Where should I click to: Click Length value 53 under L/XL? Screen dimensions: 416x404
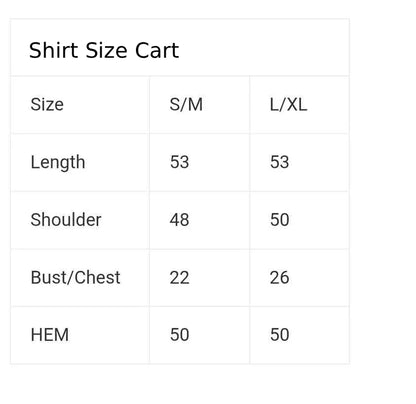pyautogui.click(x=279, y=162)
